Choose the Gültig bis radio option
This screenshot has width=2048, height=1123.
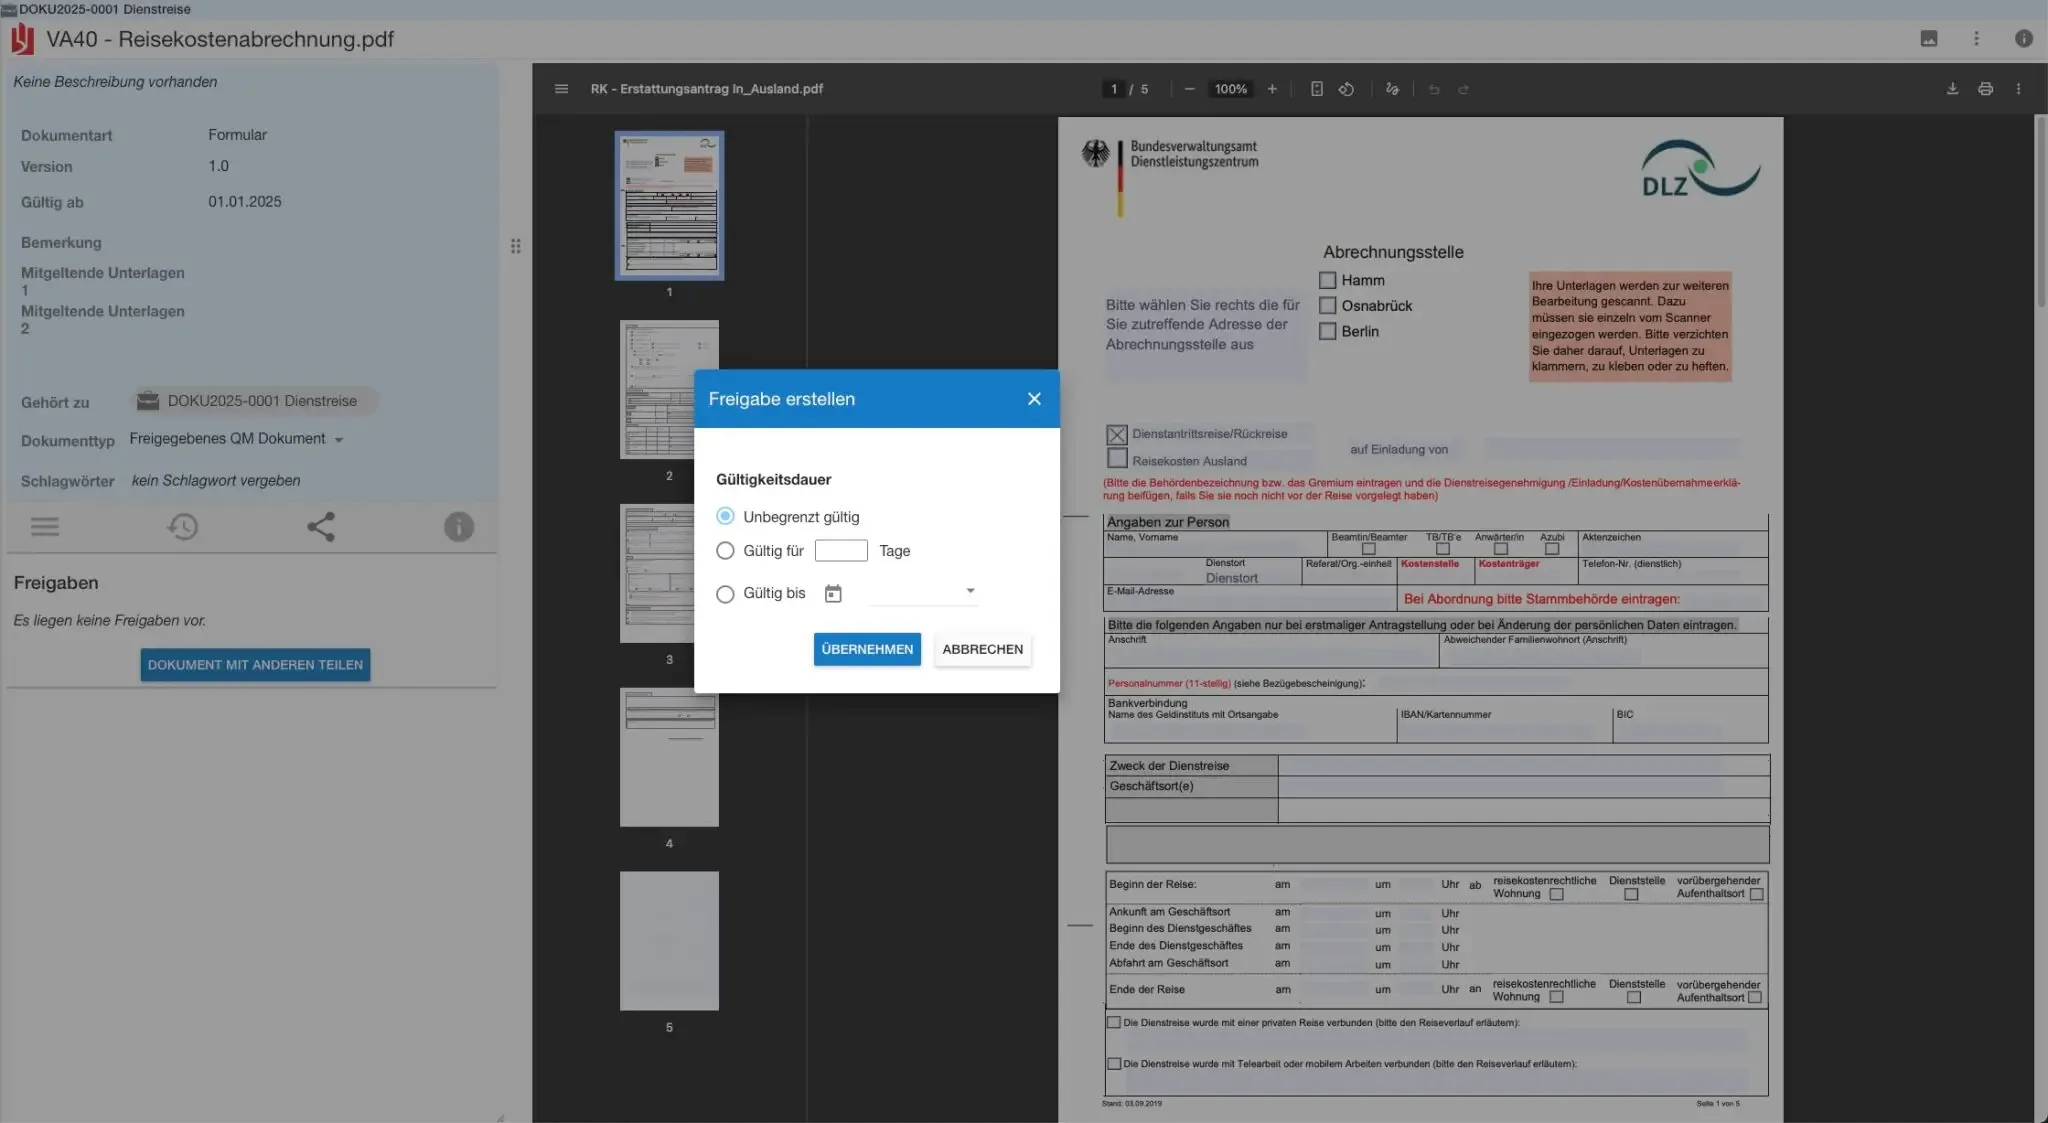tap(725, 594)
